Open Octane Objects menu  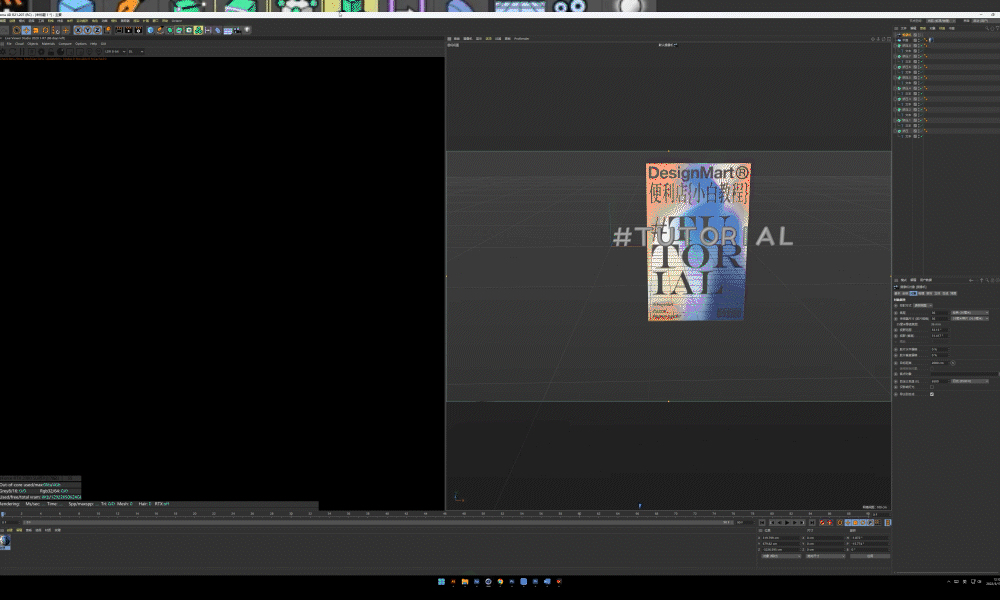[x=33, y=43]
